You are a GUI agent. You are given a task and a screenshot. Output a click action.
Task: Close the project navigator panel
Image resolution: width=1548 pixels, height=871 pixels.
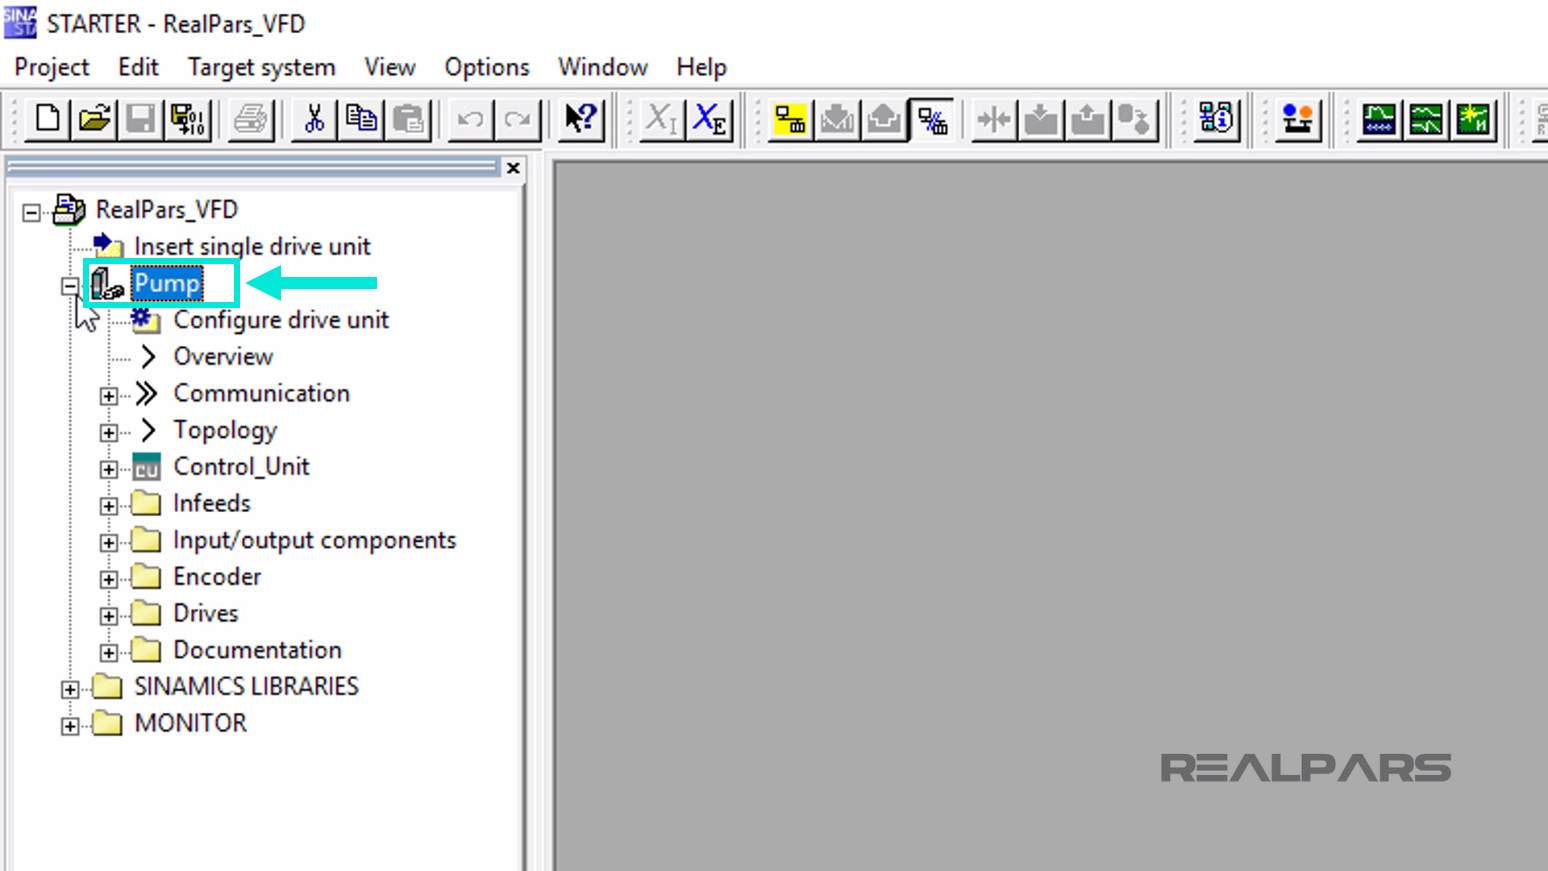pyautogui.click(x=513, y=168)
